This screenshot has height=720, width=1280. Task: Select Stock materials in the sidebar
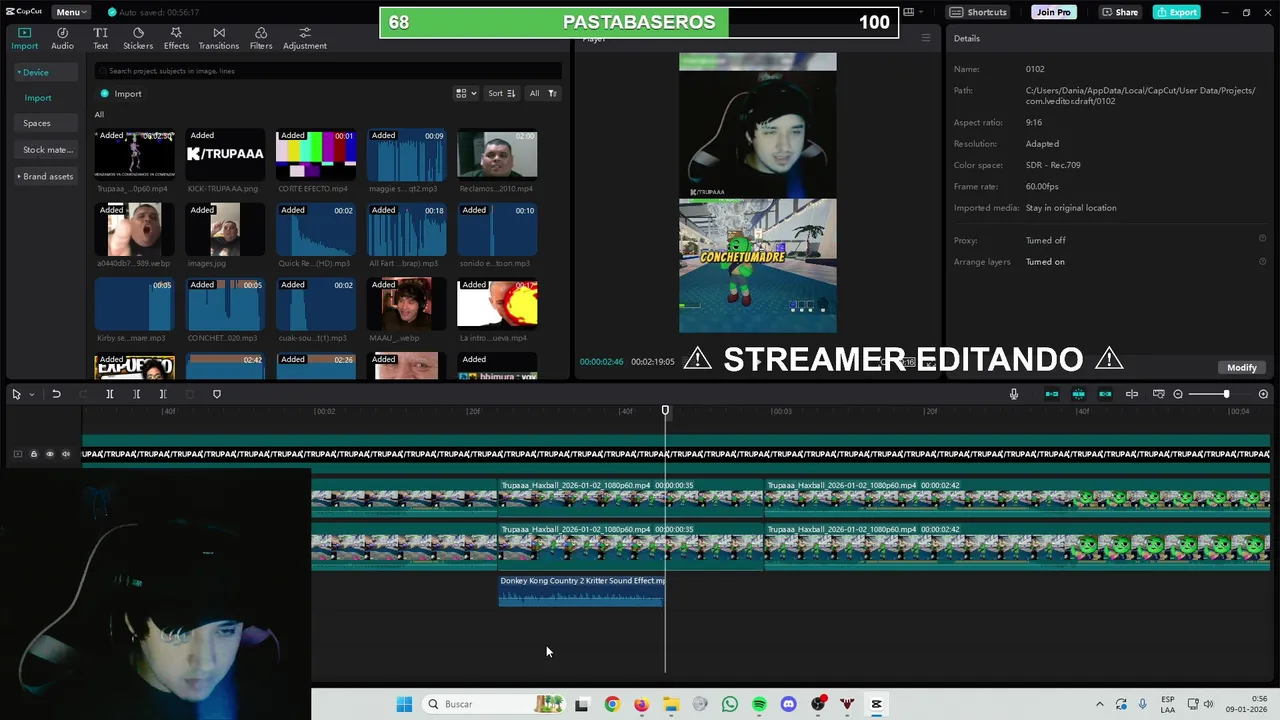click(x=48, y=150)
